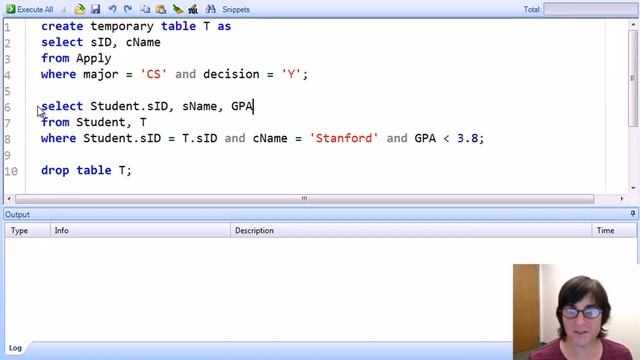Click the string 'Stanford' on line 8
The image size is (640, 360).
point(344,138)
